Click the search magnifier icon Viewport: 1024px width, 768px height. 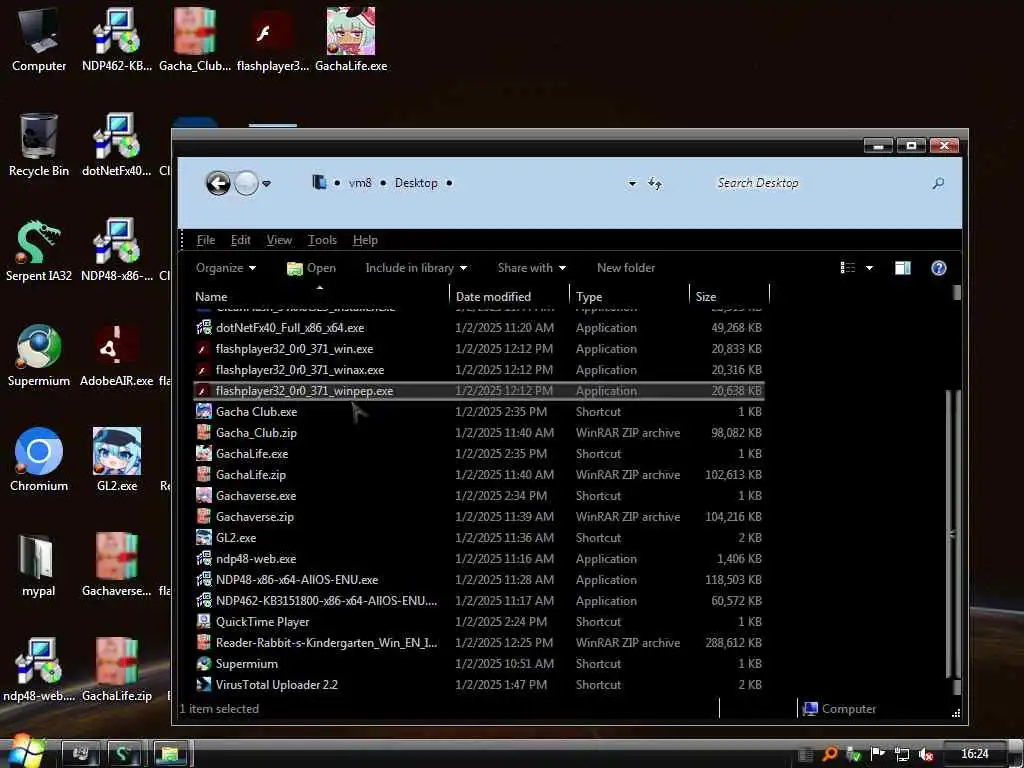tap(938, 184)
